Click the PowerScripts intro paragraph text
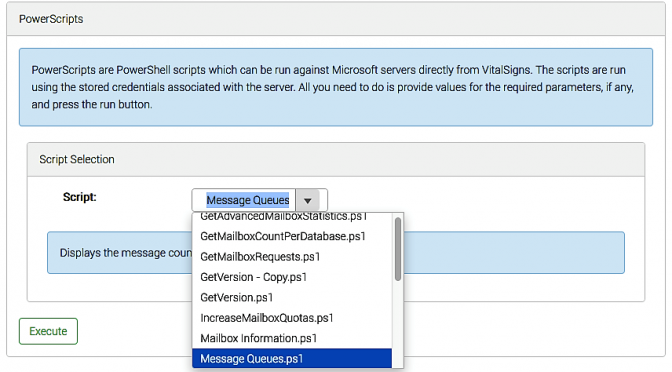Viewport: 672px width, 372px height. click(x=333, y=87)
